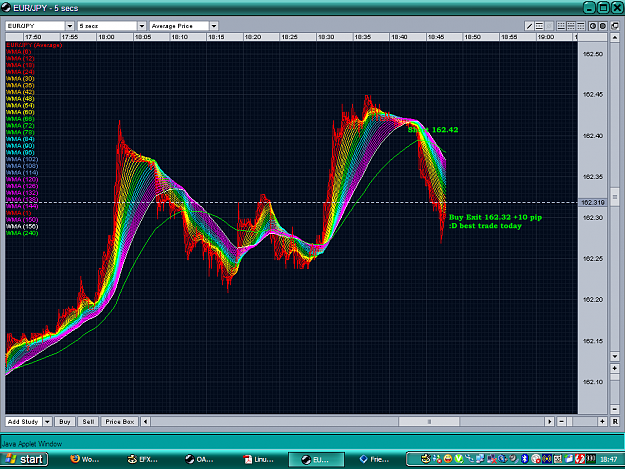
Task: Maximize the EUR/JPY chart window
Action: pyautogui.click(x=604, y=7)
